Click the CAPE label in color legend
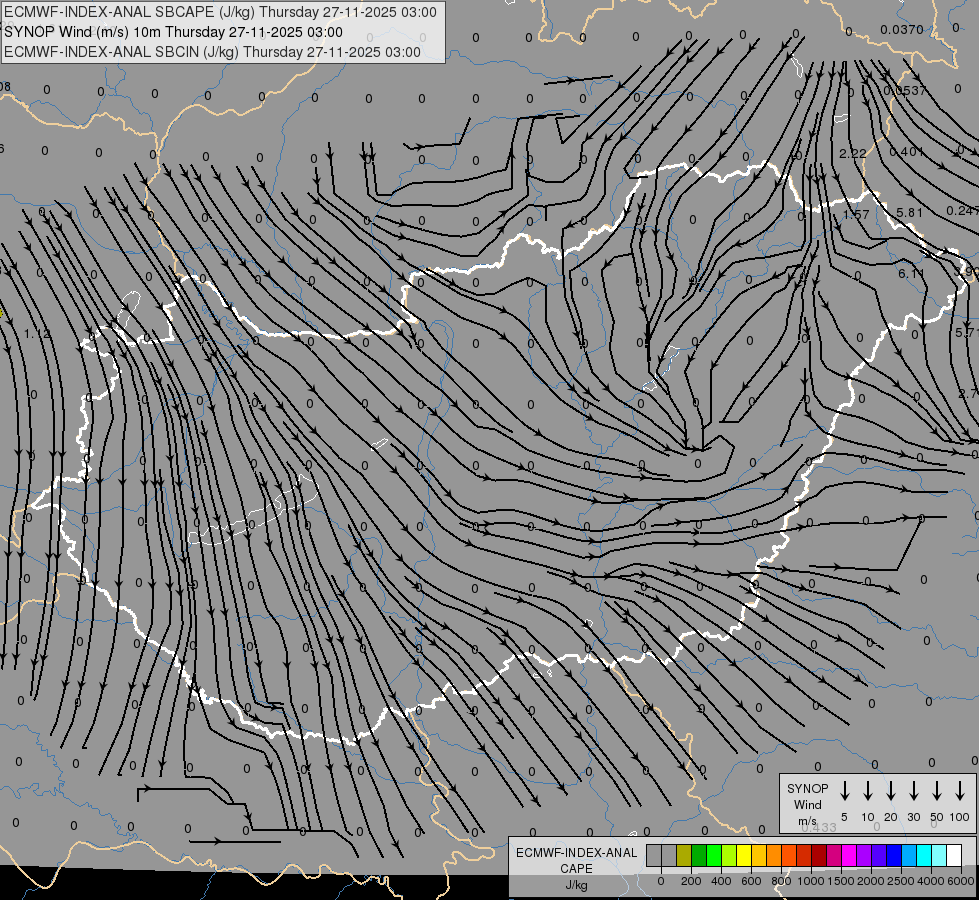This screenshot has width=979, height=900. 576,869
